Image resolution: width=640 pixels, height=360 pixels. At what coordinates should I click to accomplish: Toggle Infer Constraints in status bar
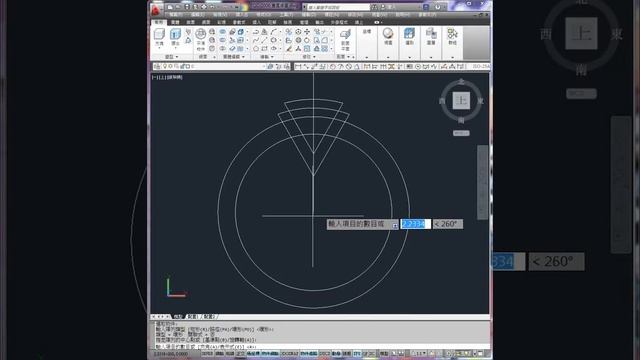(x=207, y=353)
